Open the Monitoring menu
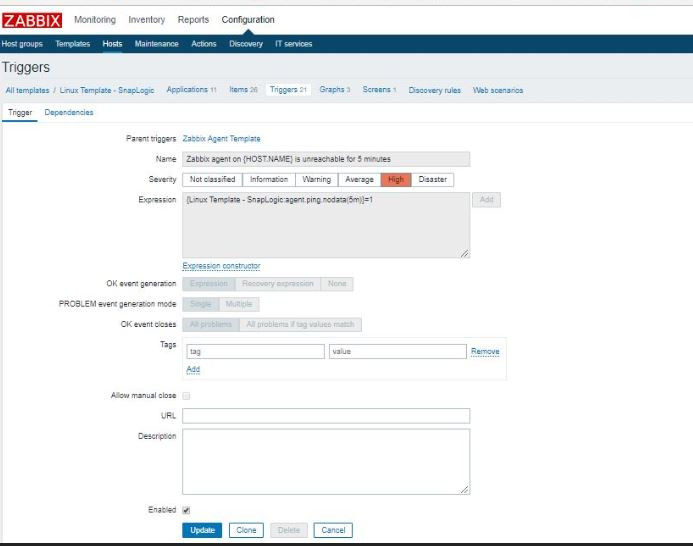Screen dimensions: 693x546 (x=95, y=20)
